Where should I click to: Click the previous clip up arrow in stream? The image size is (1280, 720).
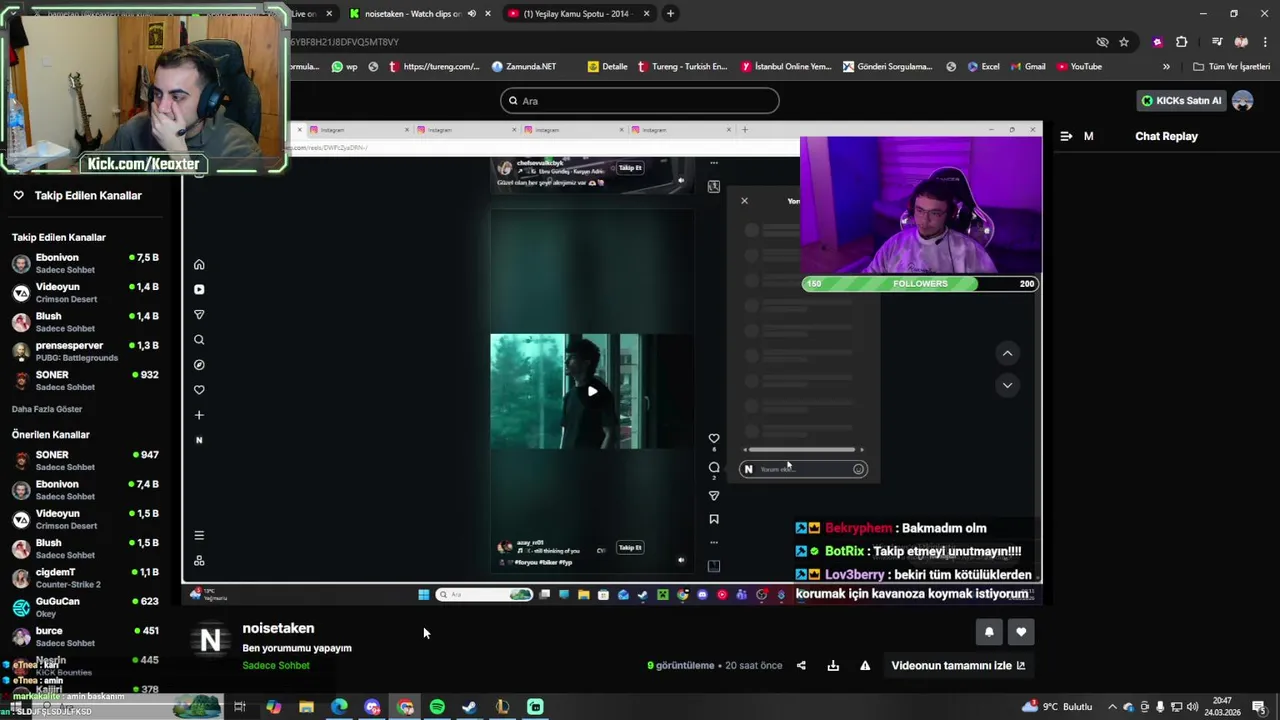tap(1007, 353)
